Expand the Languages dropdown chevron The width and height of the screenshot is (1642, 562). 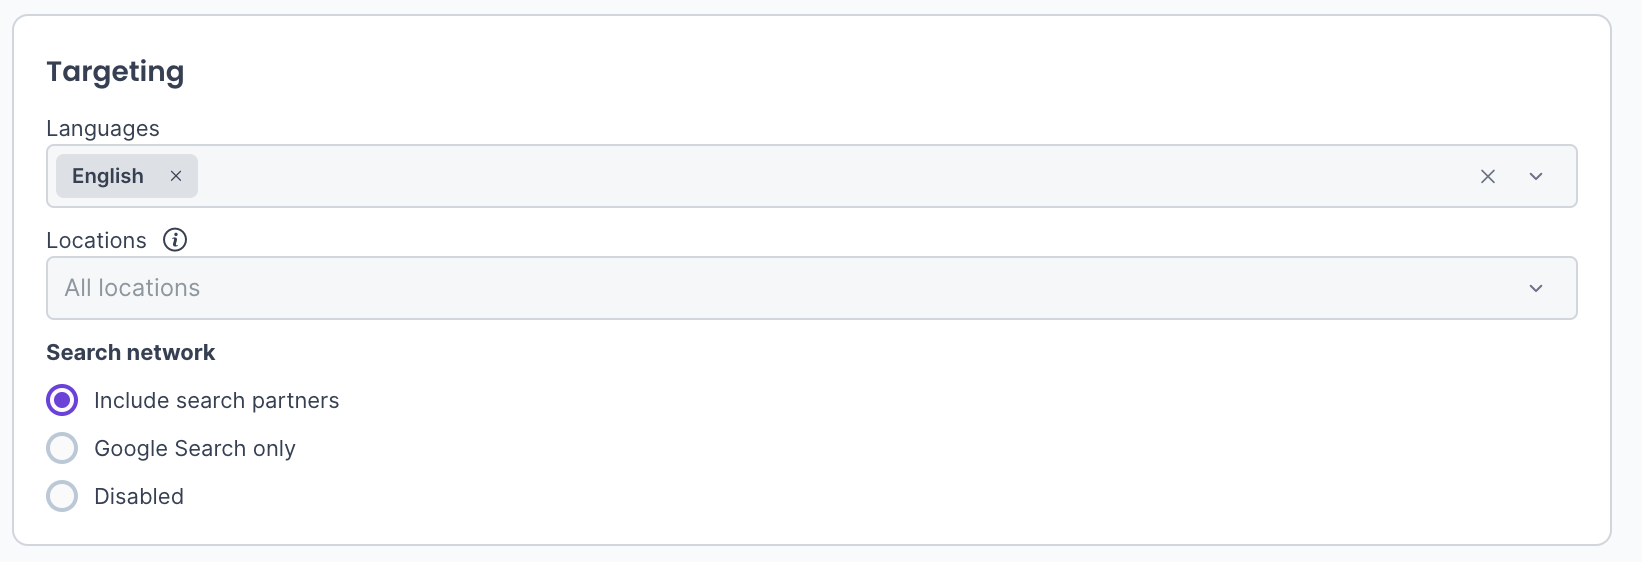click(x=1536, y=176)
